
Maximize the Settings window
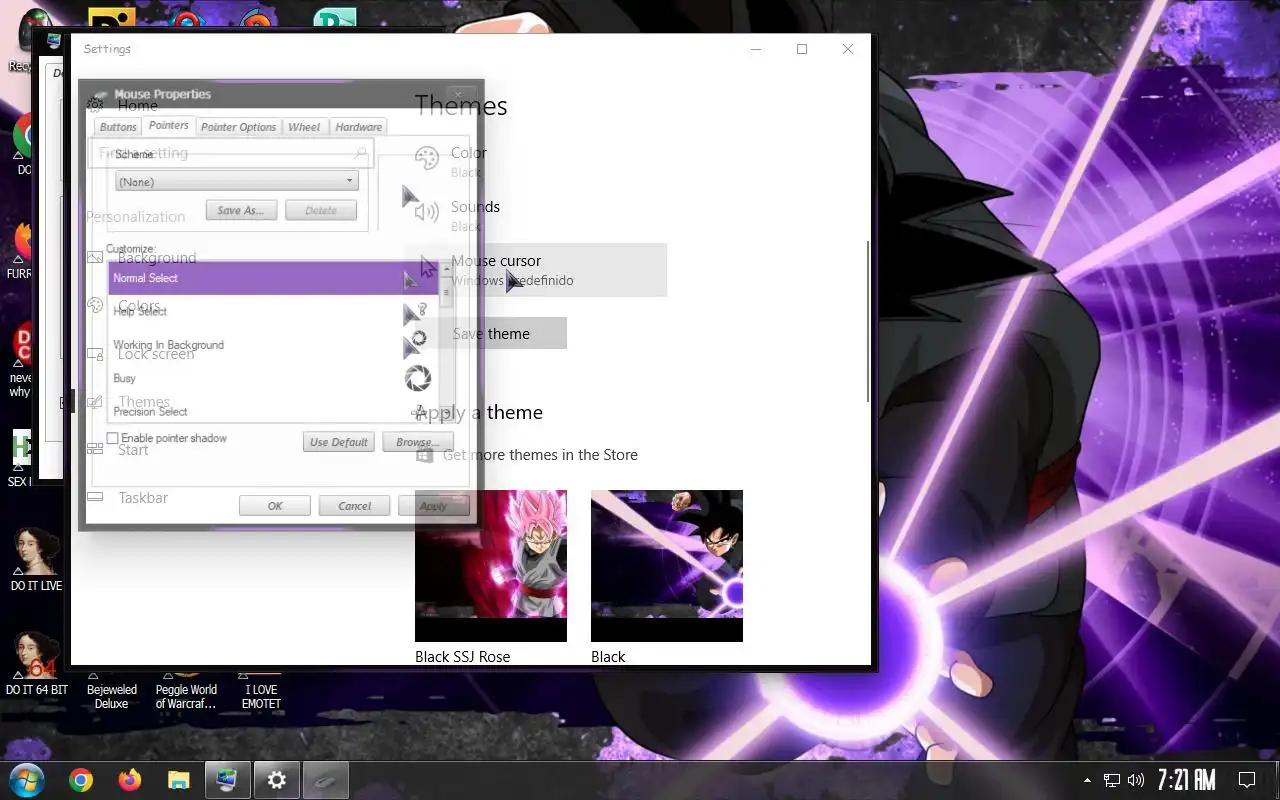(x=802, y=49)
